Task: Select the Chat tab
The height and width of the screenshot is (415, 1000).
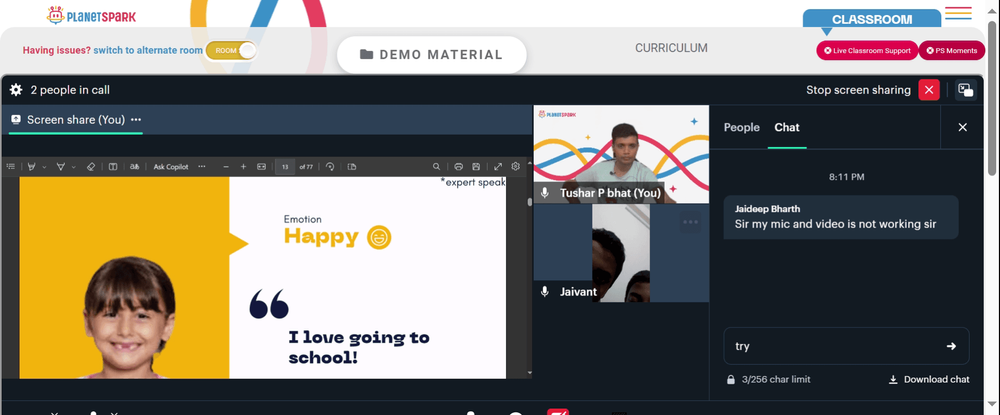Action: coord(786,127)
